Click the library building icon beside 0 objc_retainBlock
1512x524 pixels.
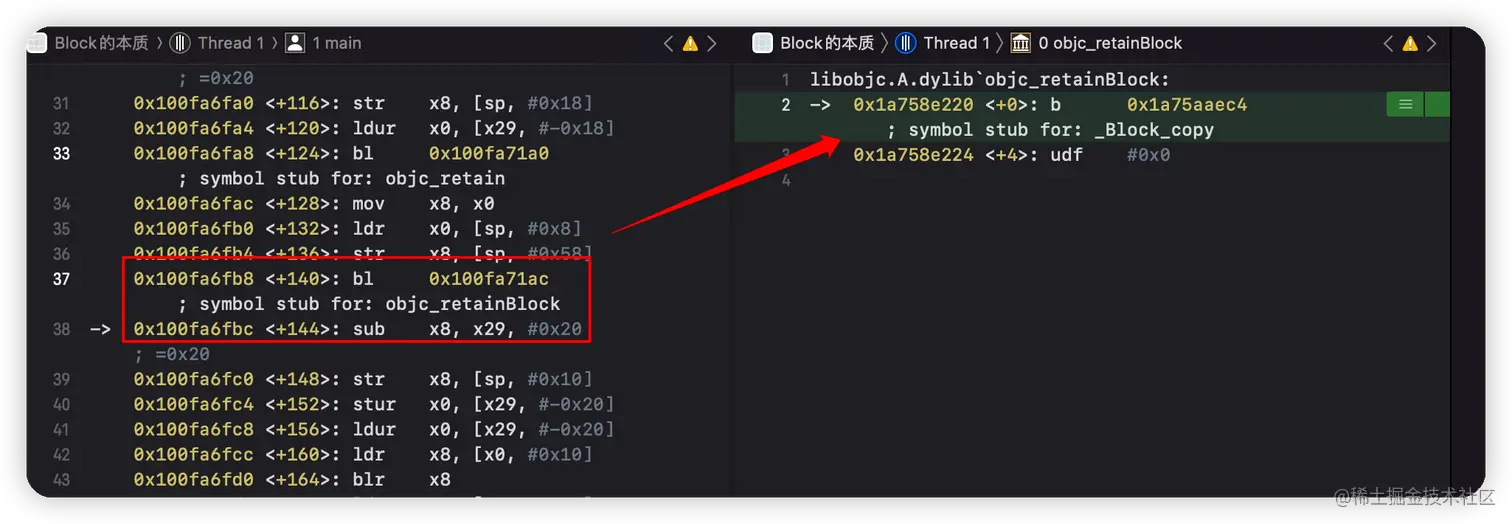1020,43
